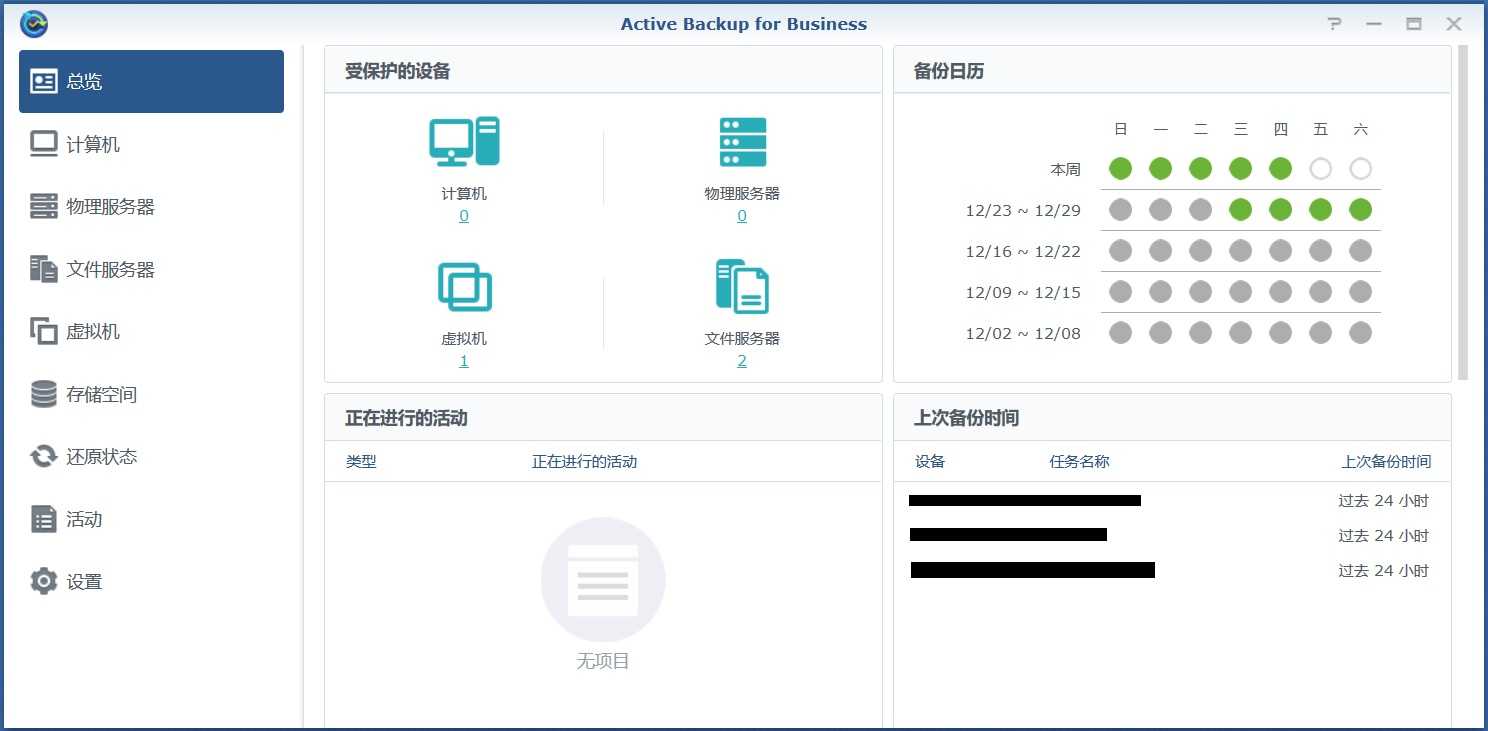Click the 物理服务器 sidebar server icon
The width and height of the screenshot is (1488, 731).
pyautogui.click(x=44, y=207)
